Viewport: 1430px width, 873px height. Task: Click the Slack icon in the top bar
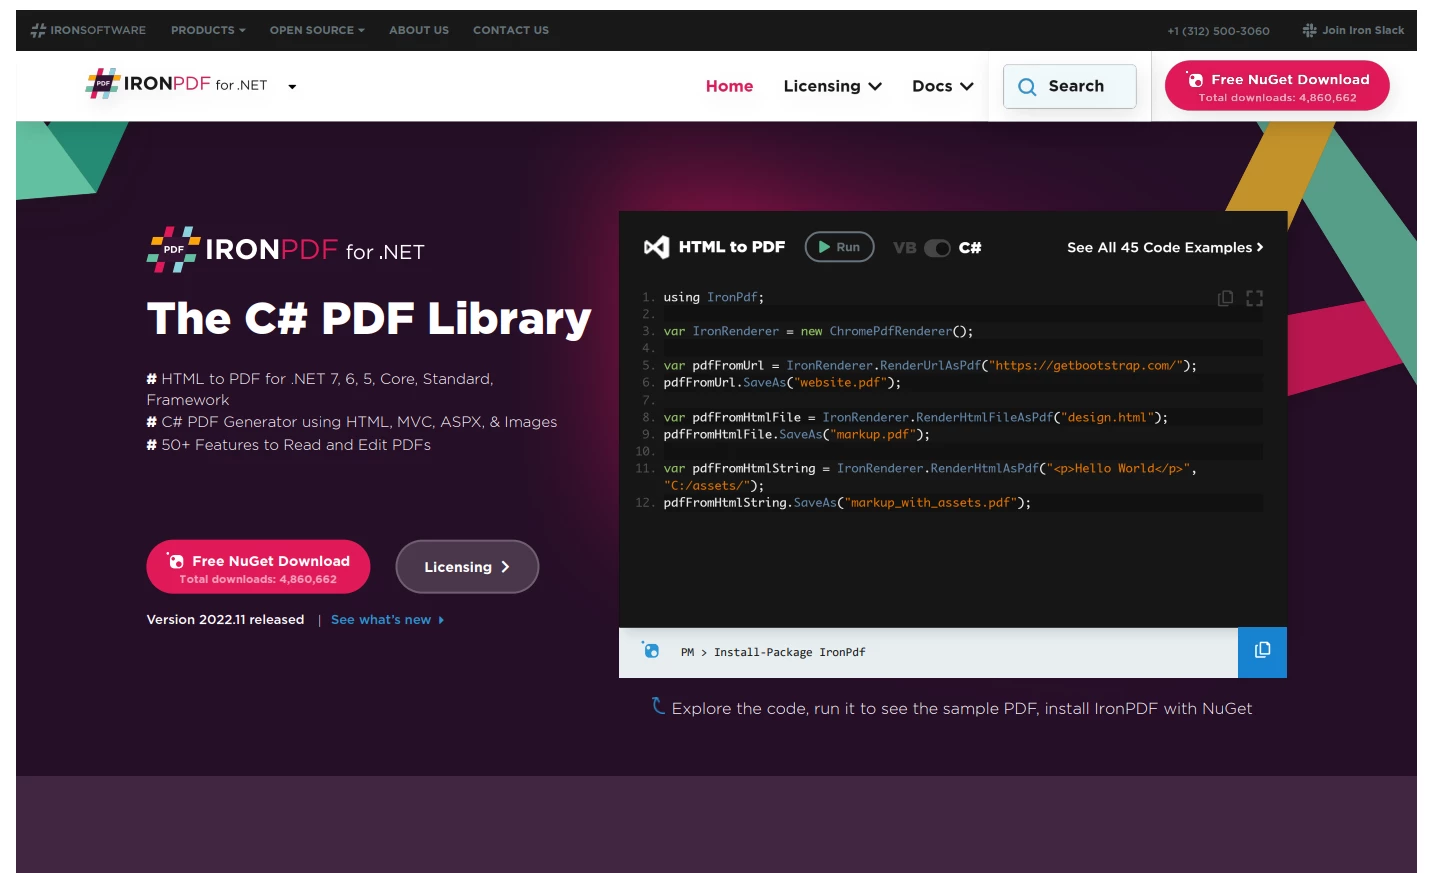click(x=1309, y=30)
